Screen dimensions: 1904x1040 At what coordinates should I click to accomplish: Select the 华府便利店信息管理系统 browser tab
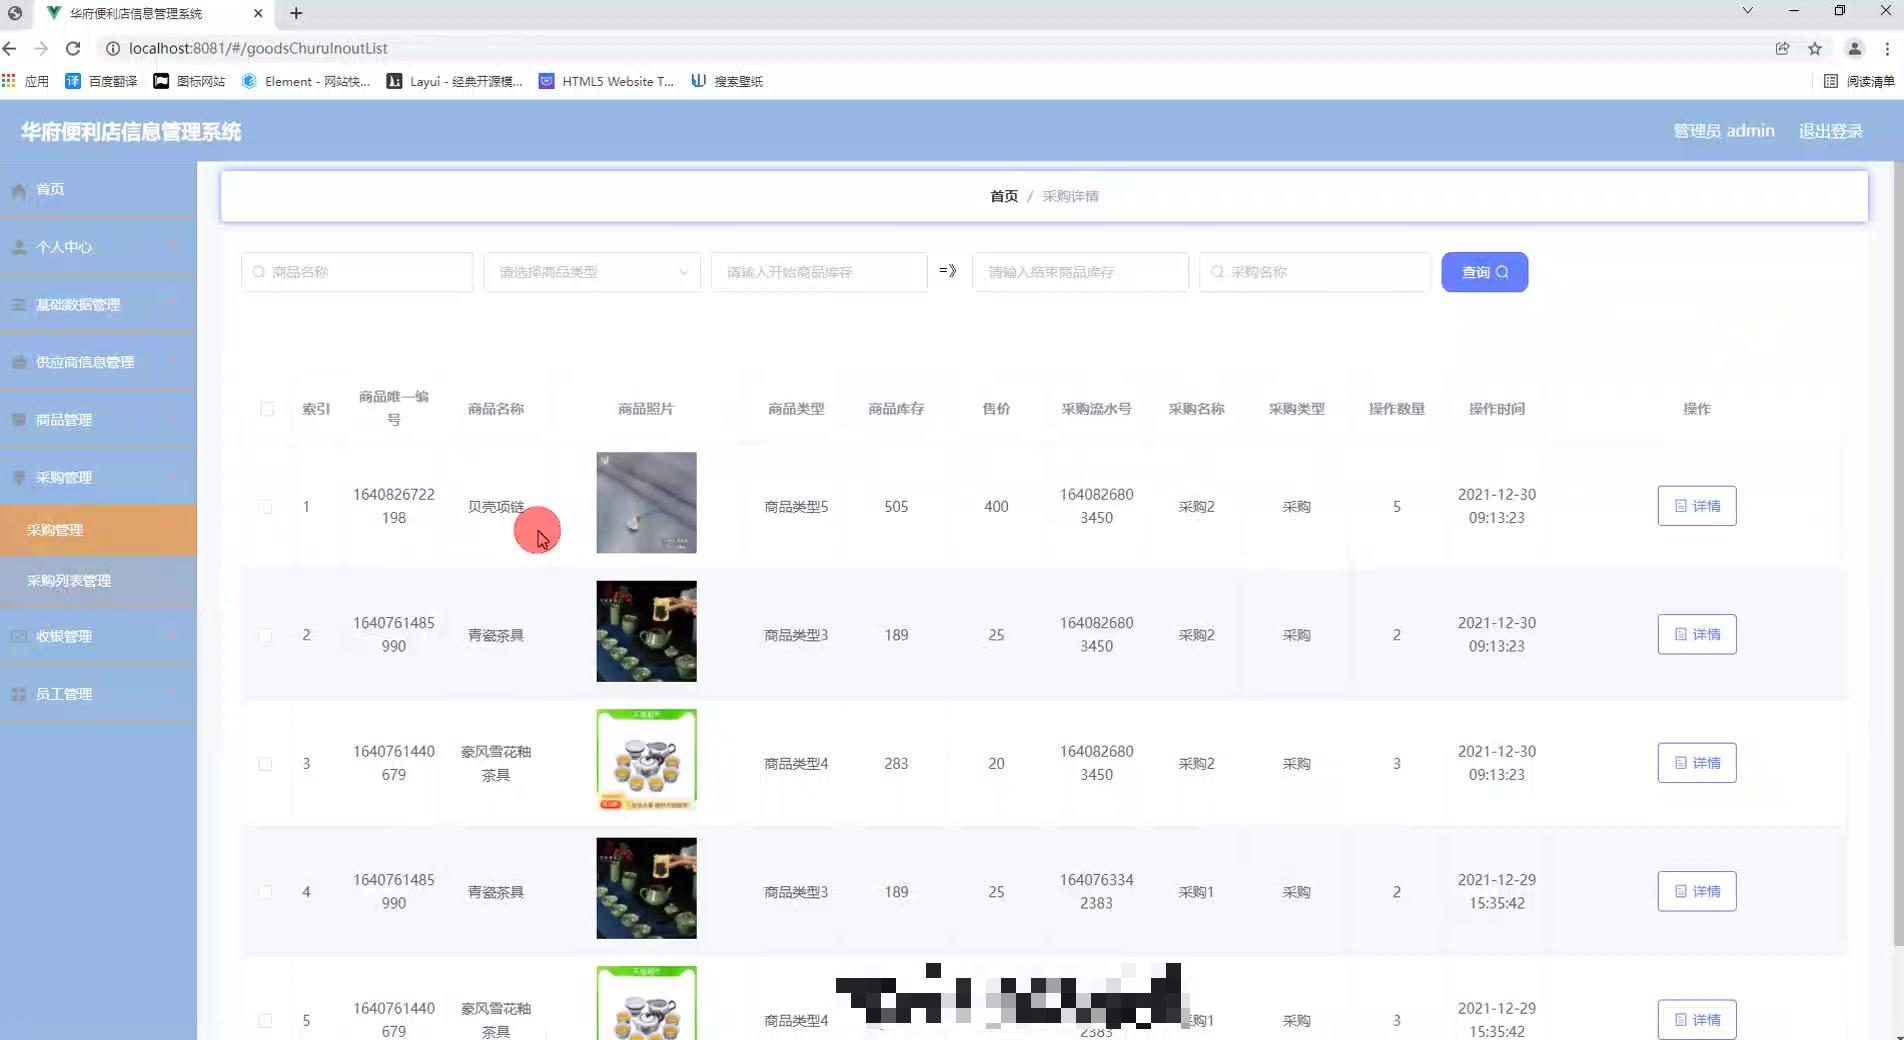(156, 13)
